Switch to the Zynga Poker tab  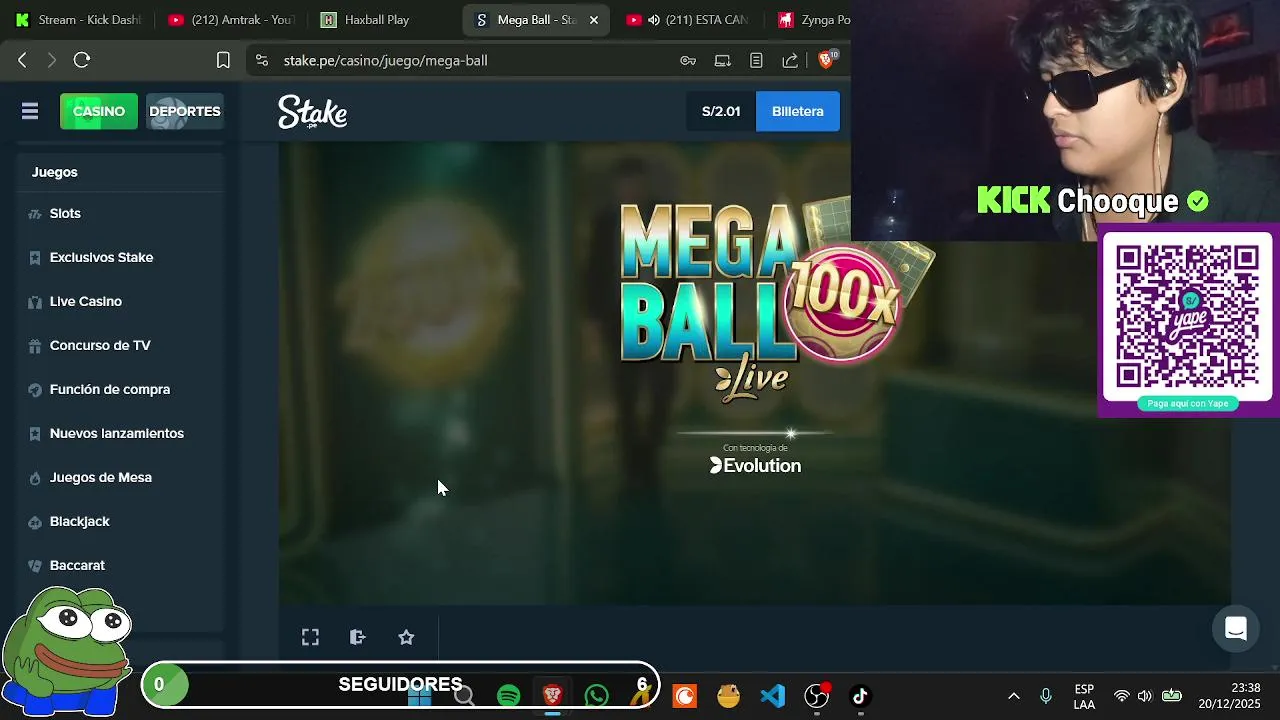click(x=812, y=20)
